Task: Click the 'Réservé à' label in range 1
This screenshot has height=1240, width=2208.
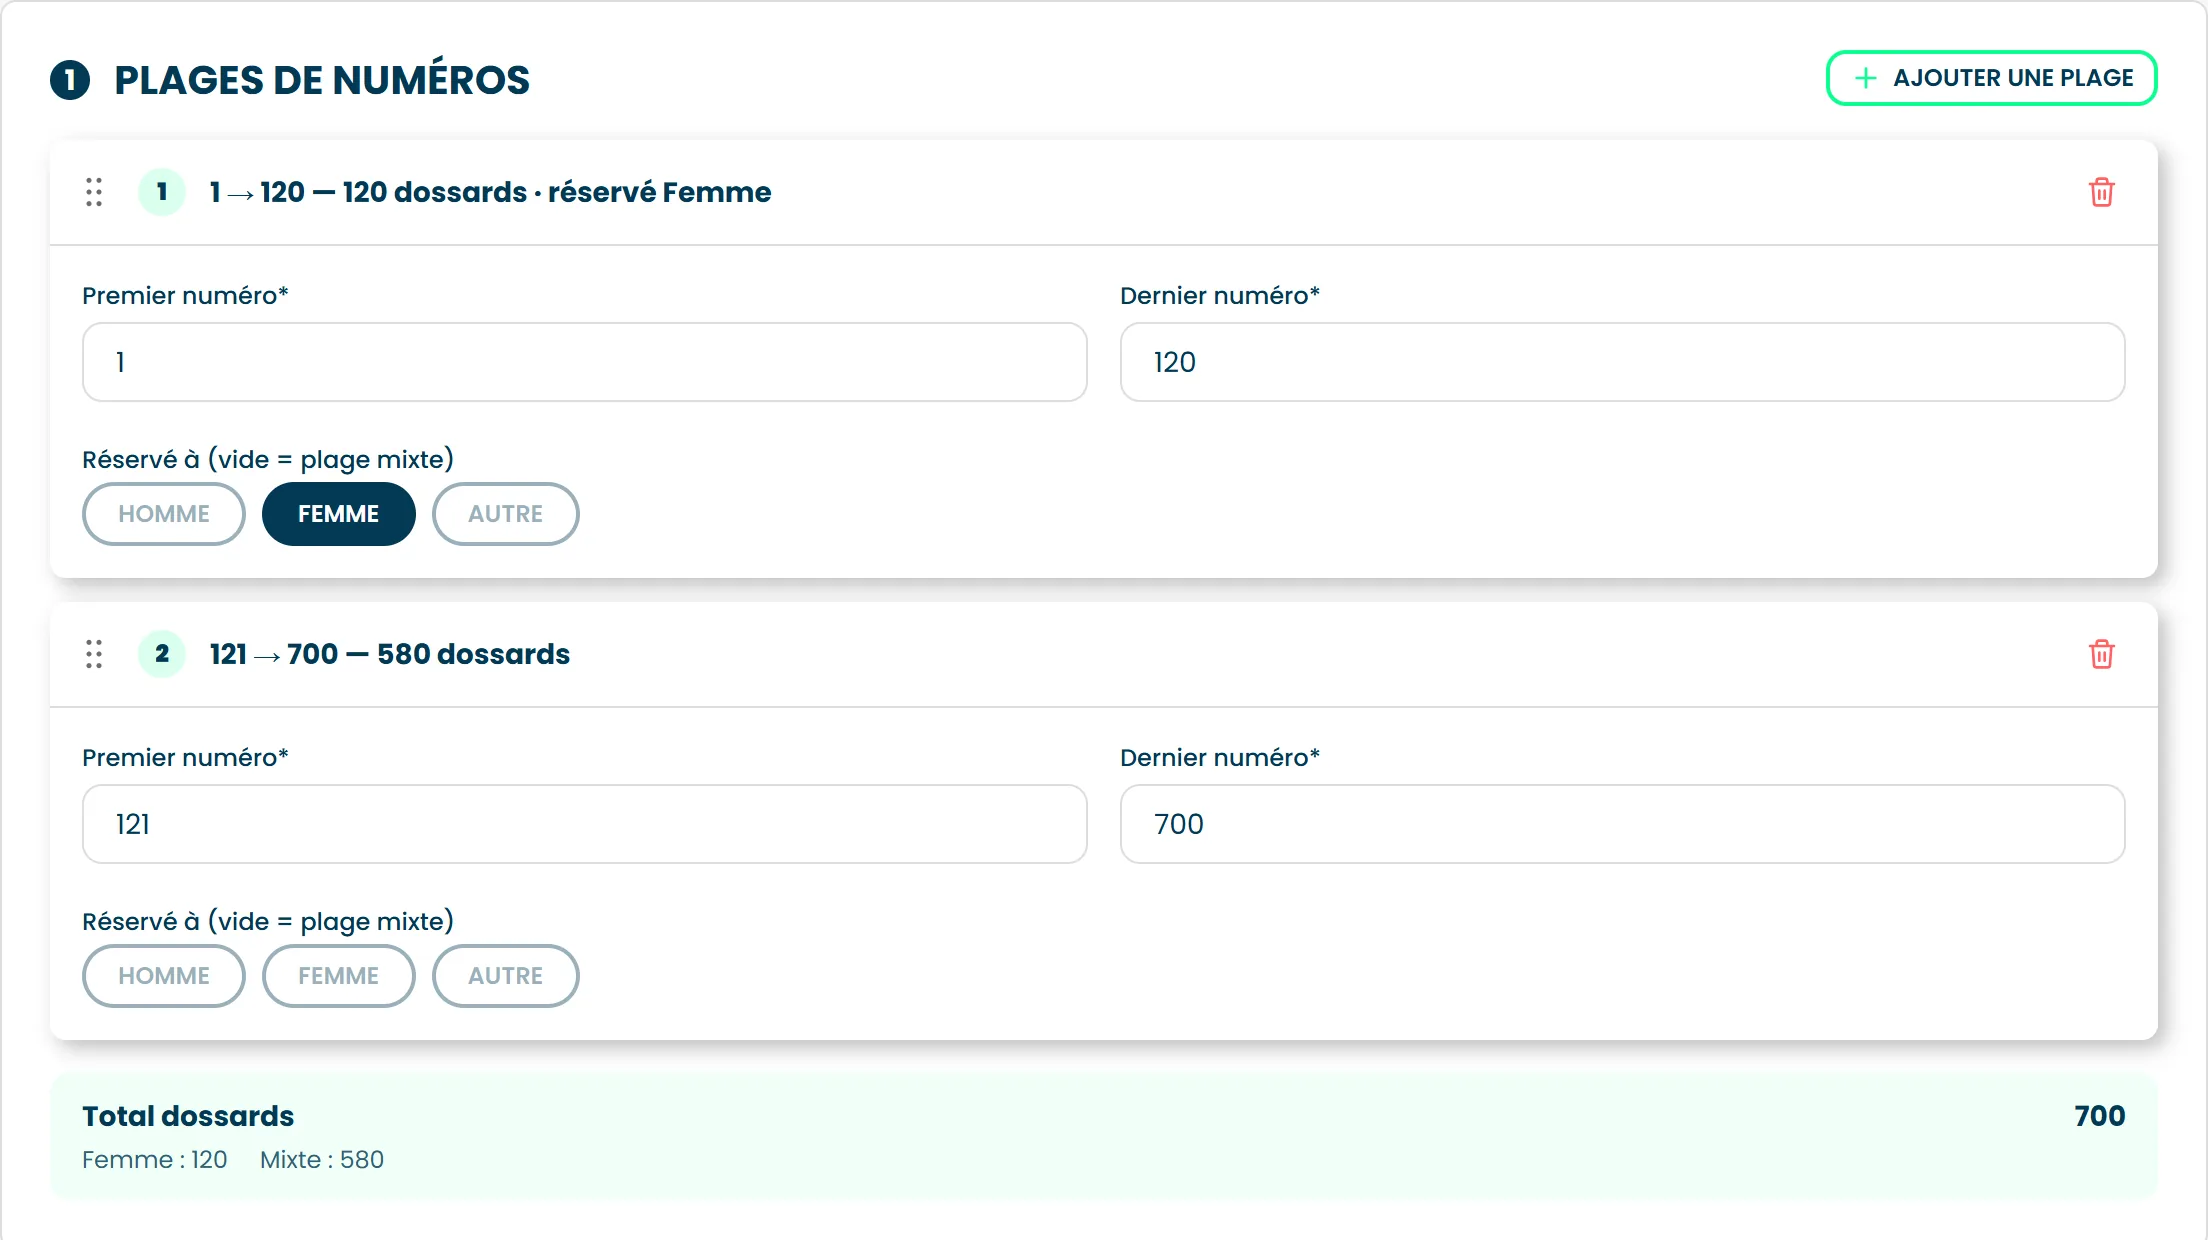Action: [268, 459]
